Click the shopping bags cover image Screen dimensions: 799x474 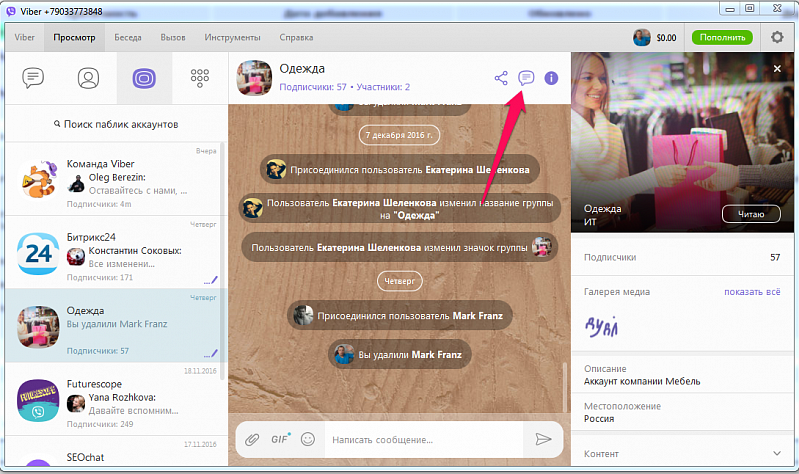683,143
